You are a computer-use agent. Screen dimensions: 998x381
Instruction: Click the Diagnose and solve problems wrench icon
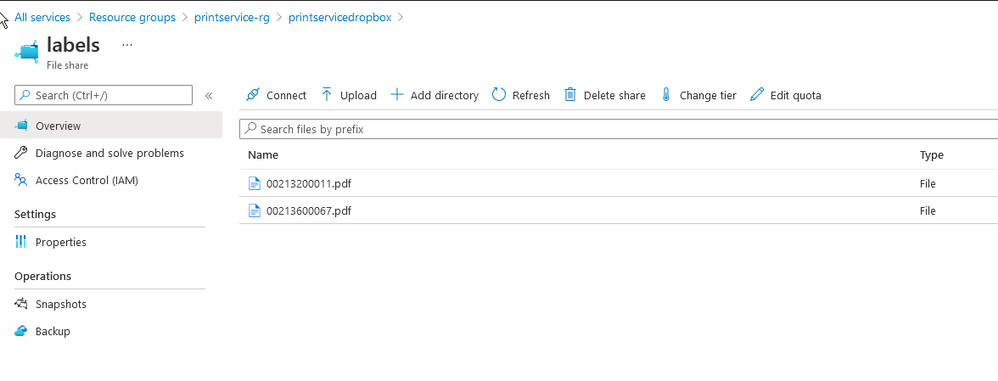(x=21, y=153)
